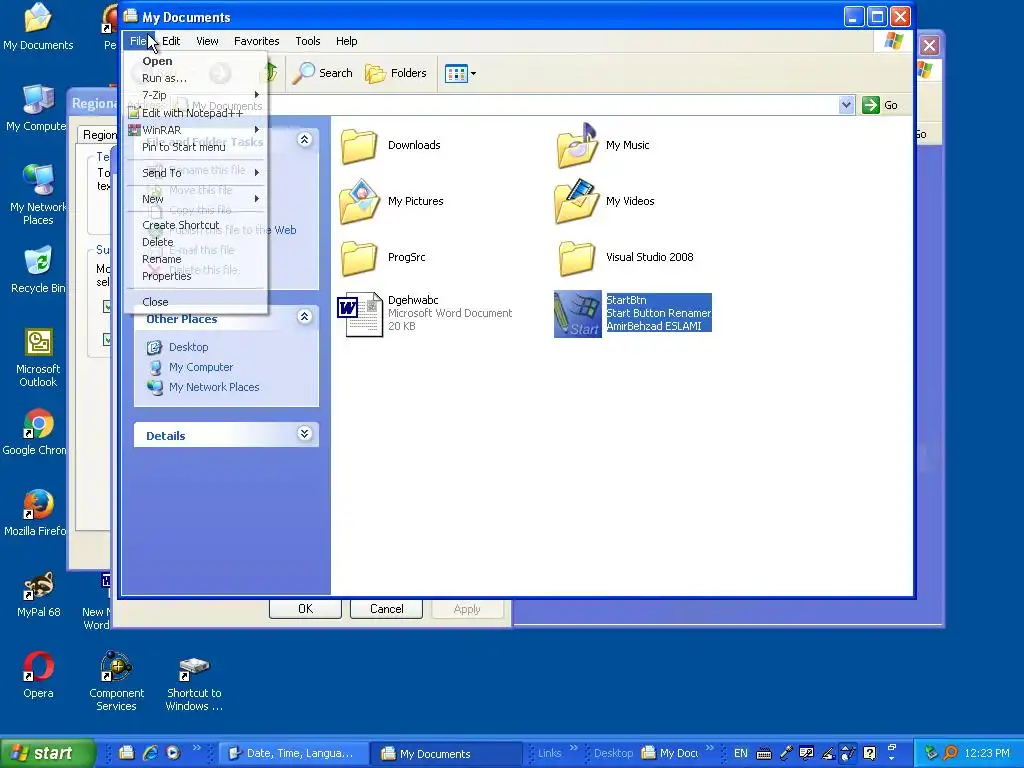Image resolution: width=1024 pixels, height=768 pixels.
Task: Select the My Pictures folder icon
Action: click(x=359, y=202)
